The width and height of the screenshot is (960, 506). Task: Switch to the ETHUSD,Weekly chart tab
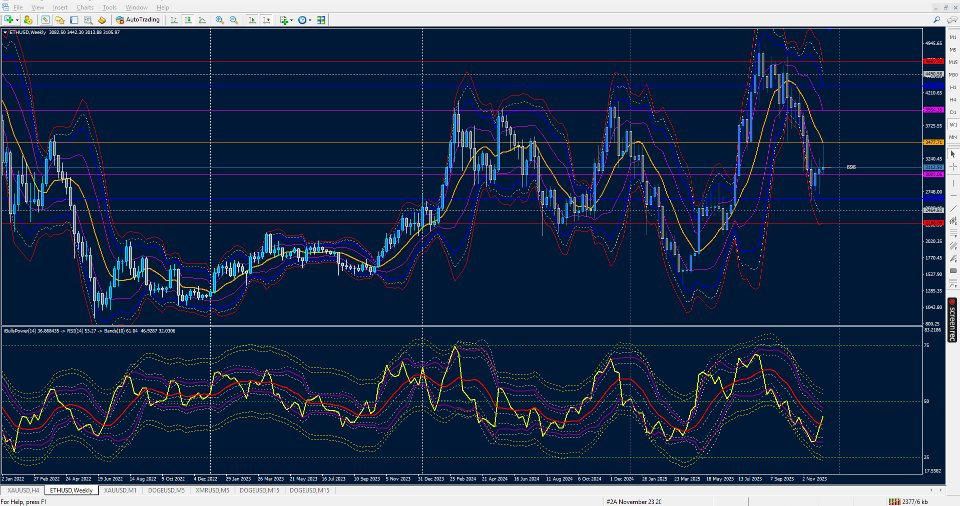(x=71, y=491)
